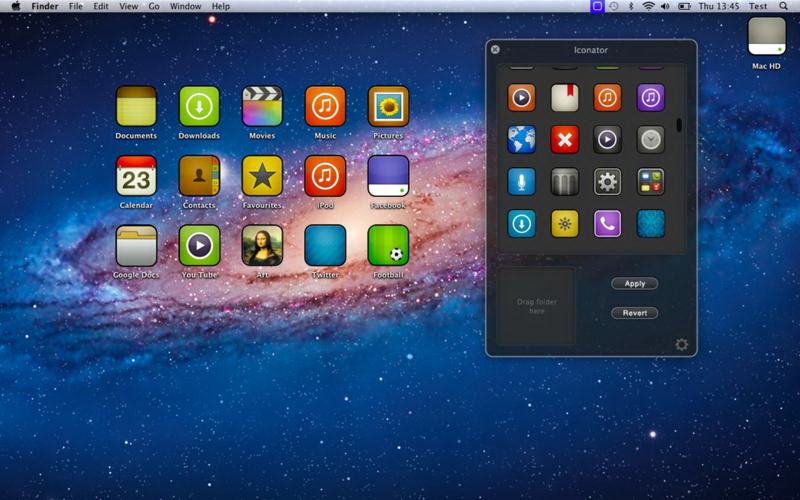Select the purple phone icon
Screen dimensions: 800x500
click(608, 223)
